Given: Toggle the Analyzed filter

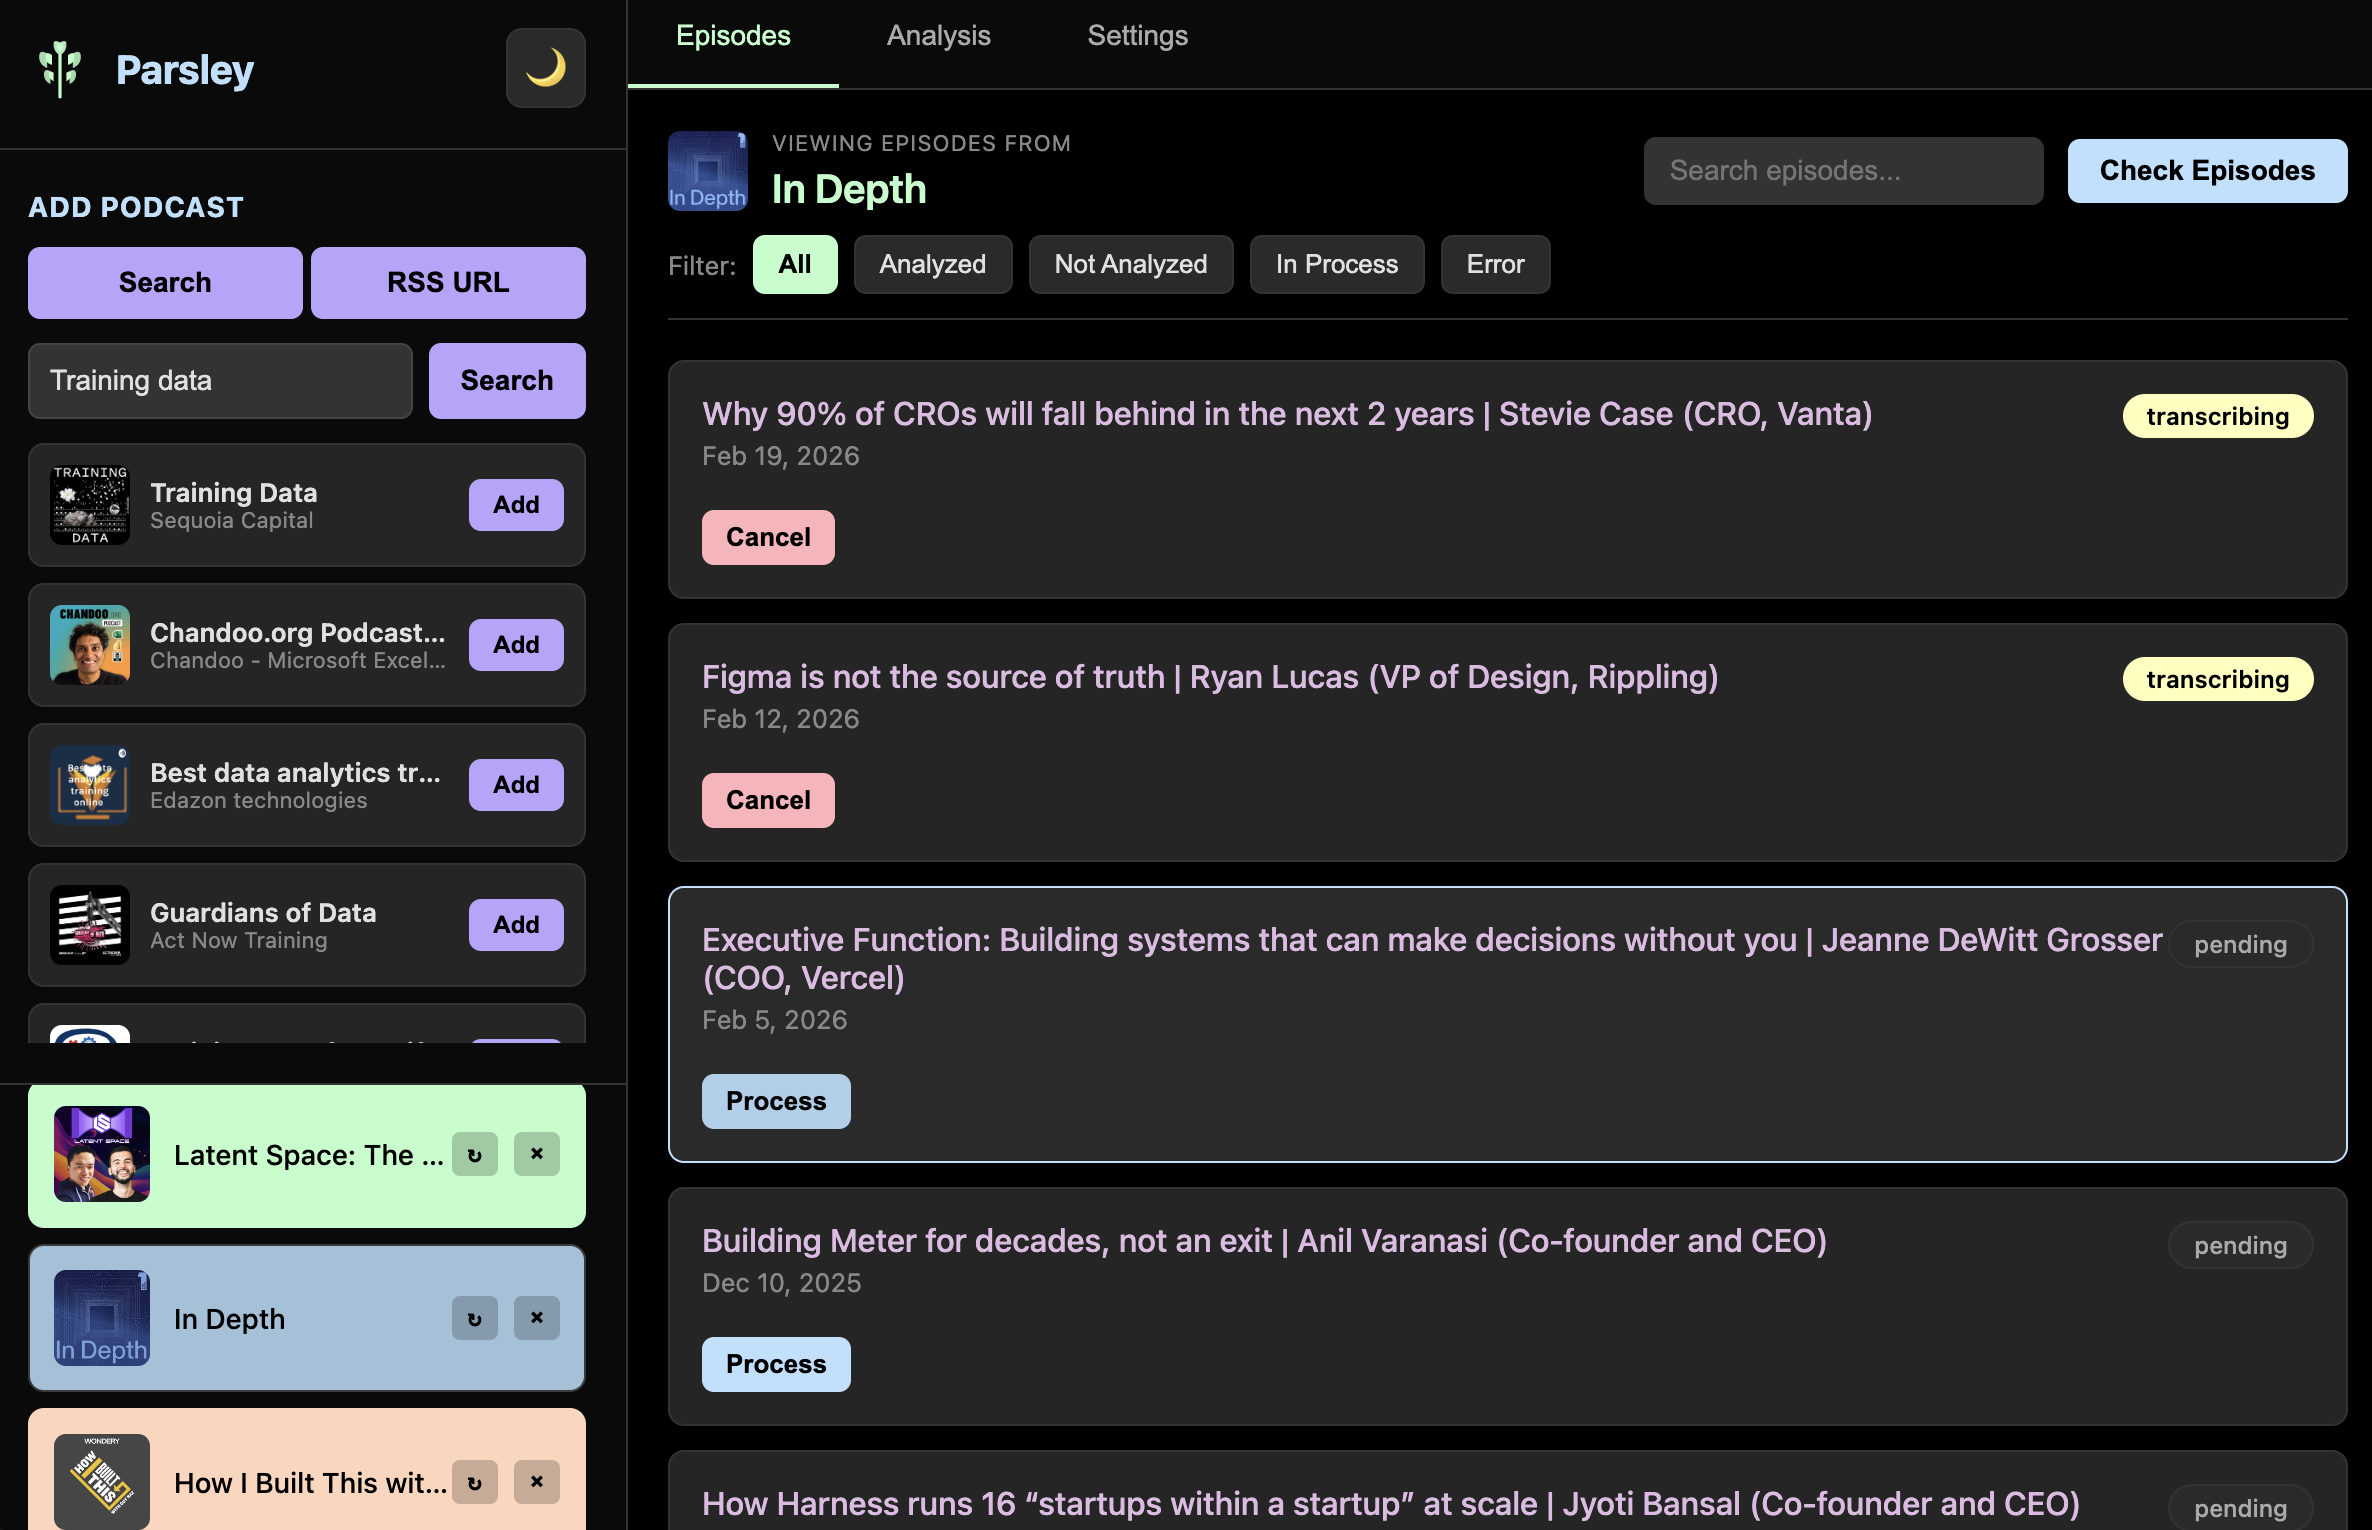Looking at the screenshot, I should [932, 264].
